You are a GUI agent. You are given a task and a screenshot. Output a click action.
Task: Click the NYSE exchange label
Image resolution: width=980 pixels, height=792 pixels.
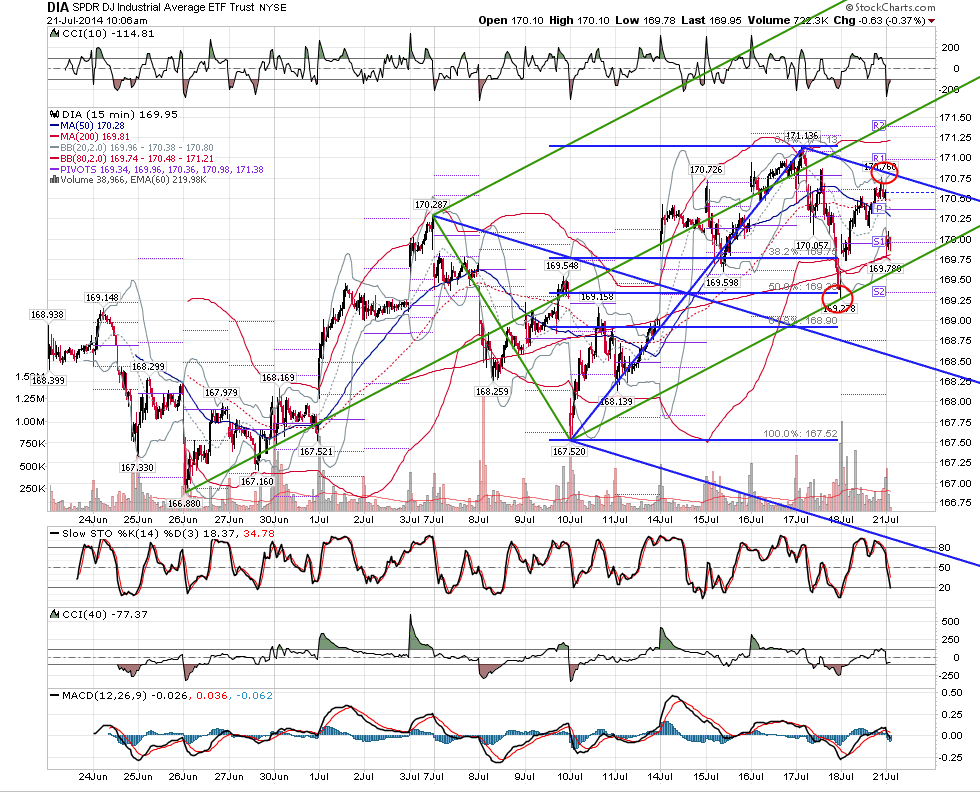(273, 8)
